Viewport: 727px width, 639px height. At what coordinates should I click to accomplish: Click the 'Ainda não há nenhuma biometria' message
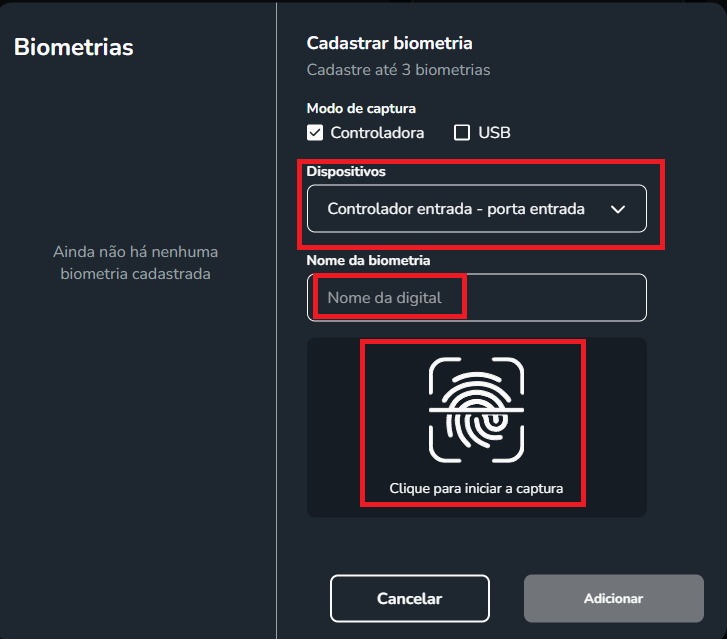tap(135, 262)
